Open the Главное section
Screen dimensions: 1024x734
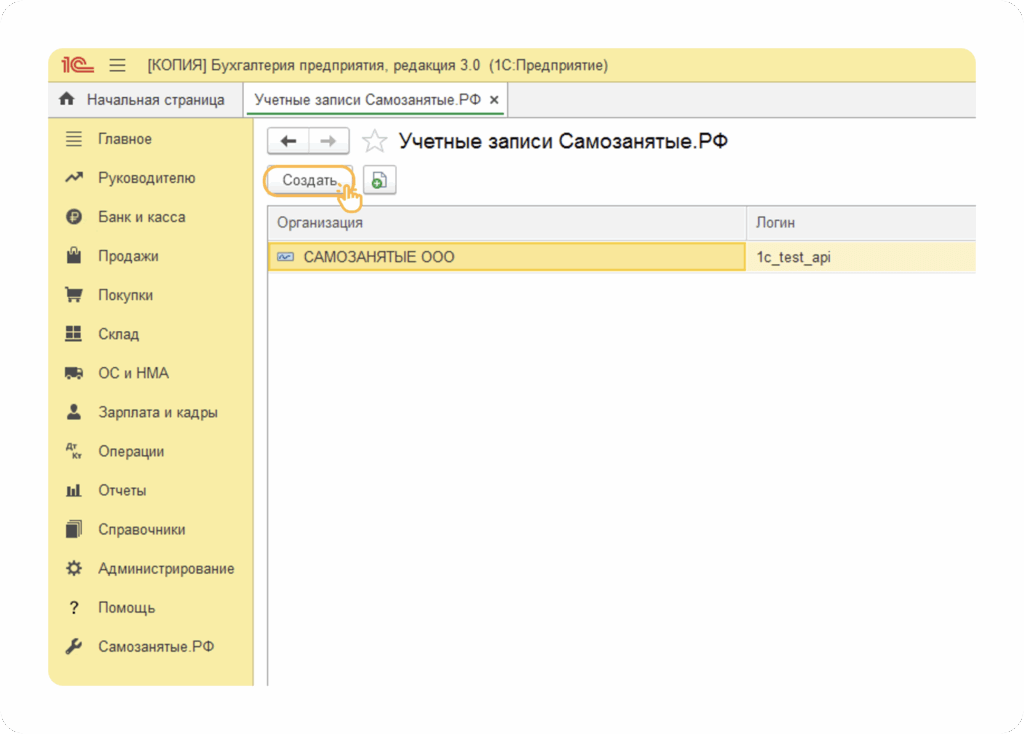click(x=124, y=139)
